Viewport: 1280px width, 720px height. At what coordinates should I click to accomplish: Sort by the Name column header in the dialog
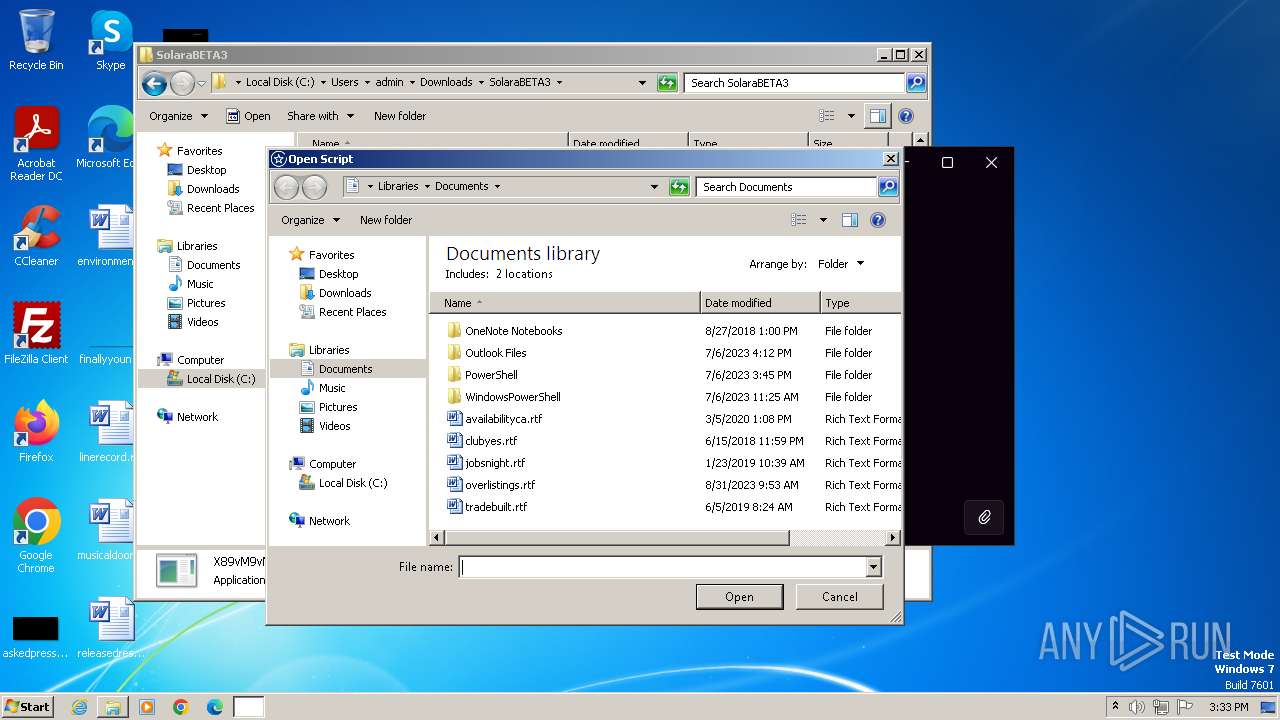pyautogui.click(x=565, y=303)
